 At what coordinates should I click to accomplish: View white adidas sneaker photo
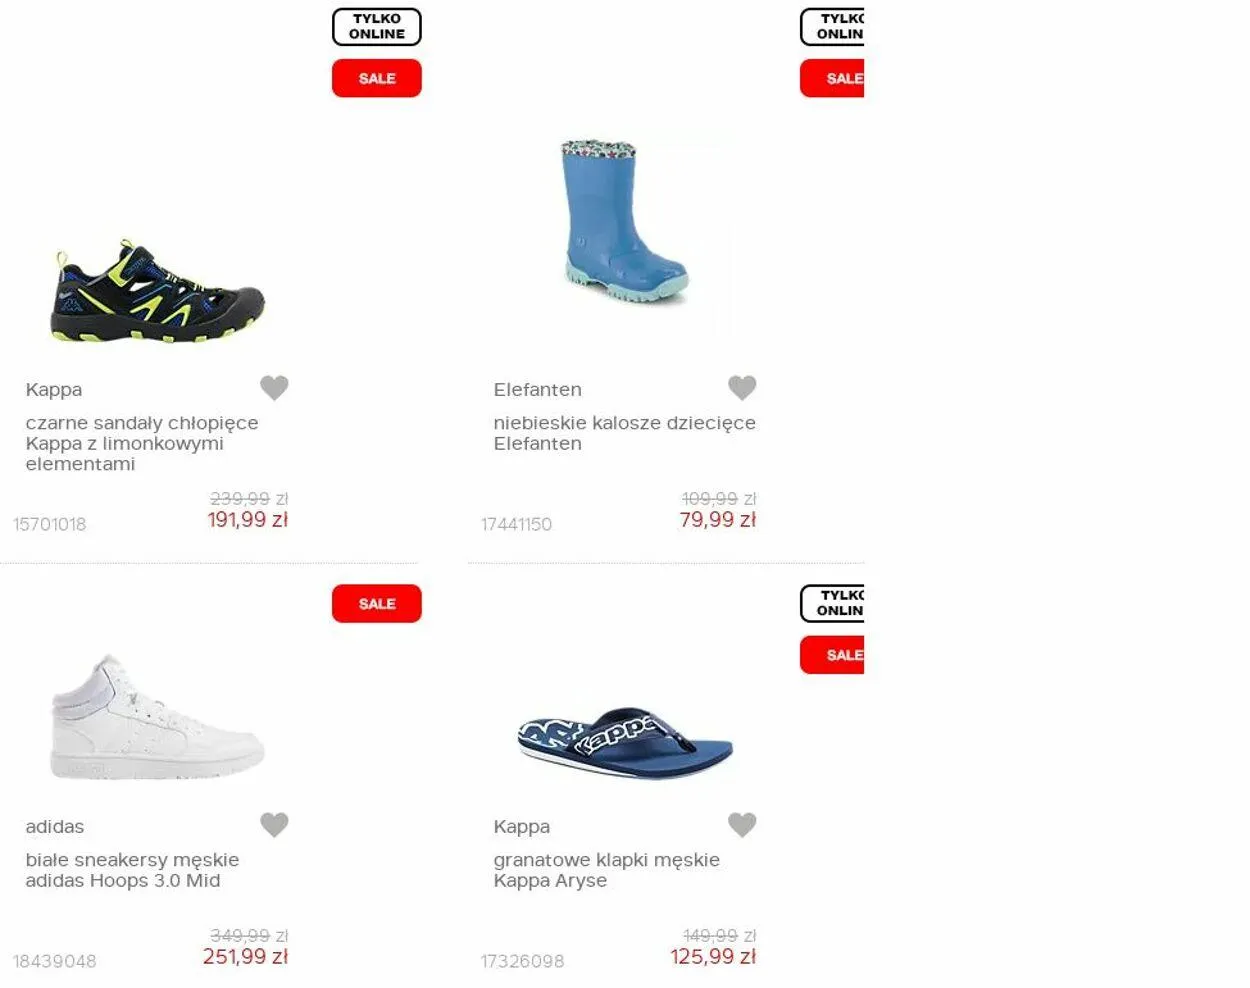tap(158, 717)
